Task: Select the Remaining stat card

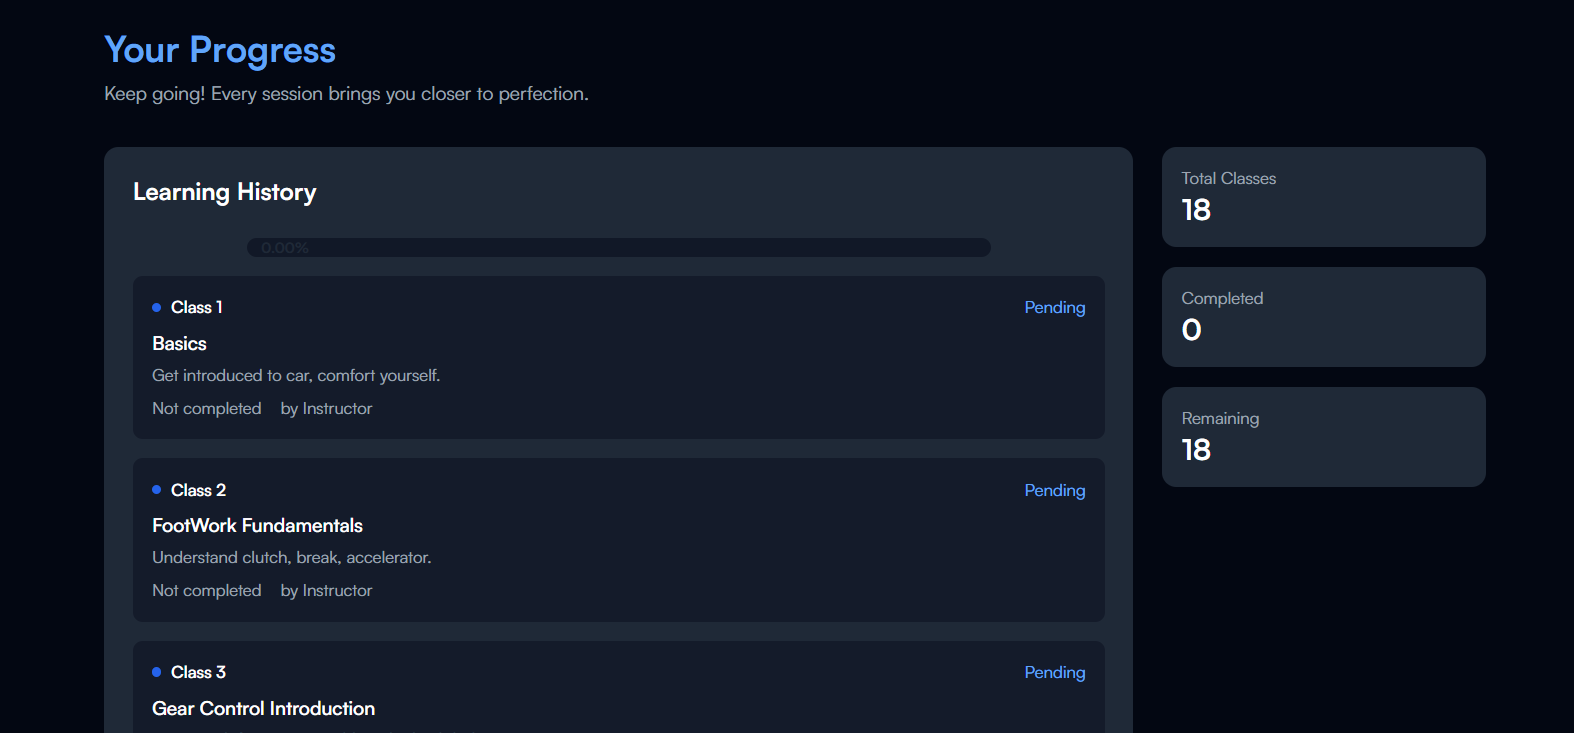Action: pyautogui.click(x=1324, y=437)
